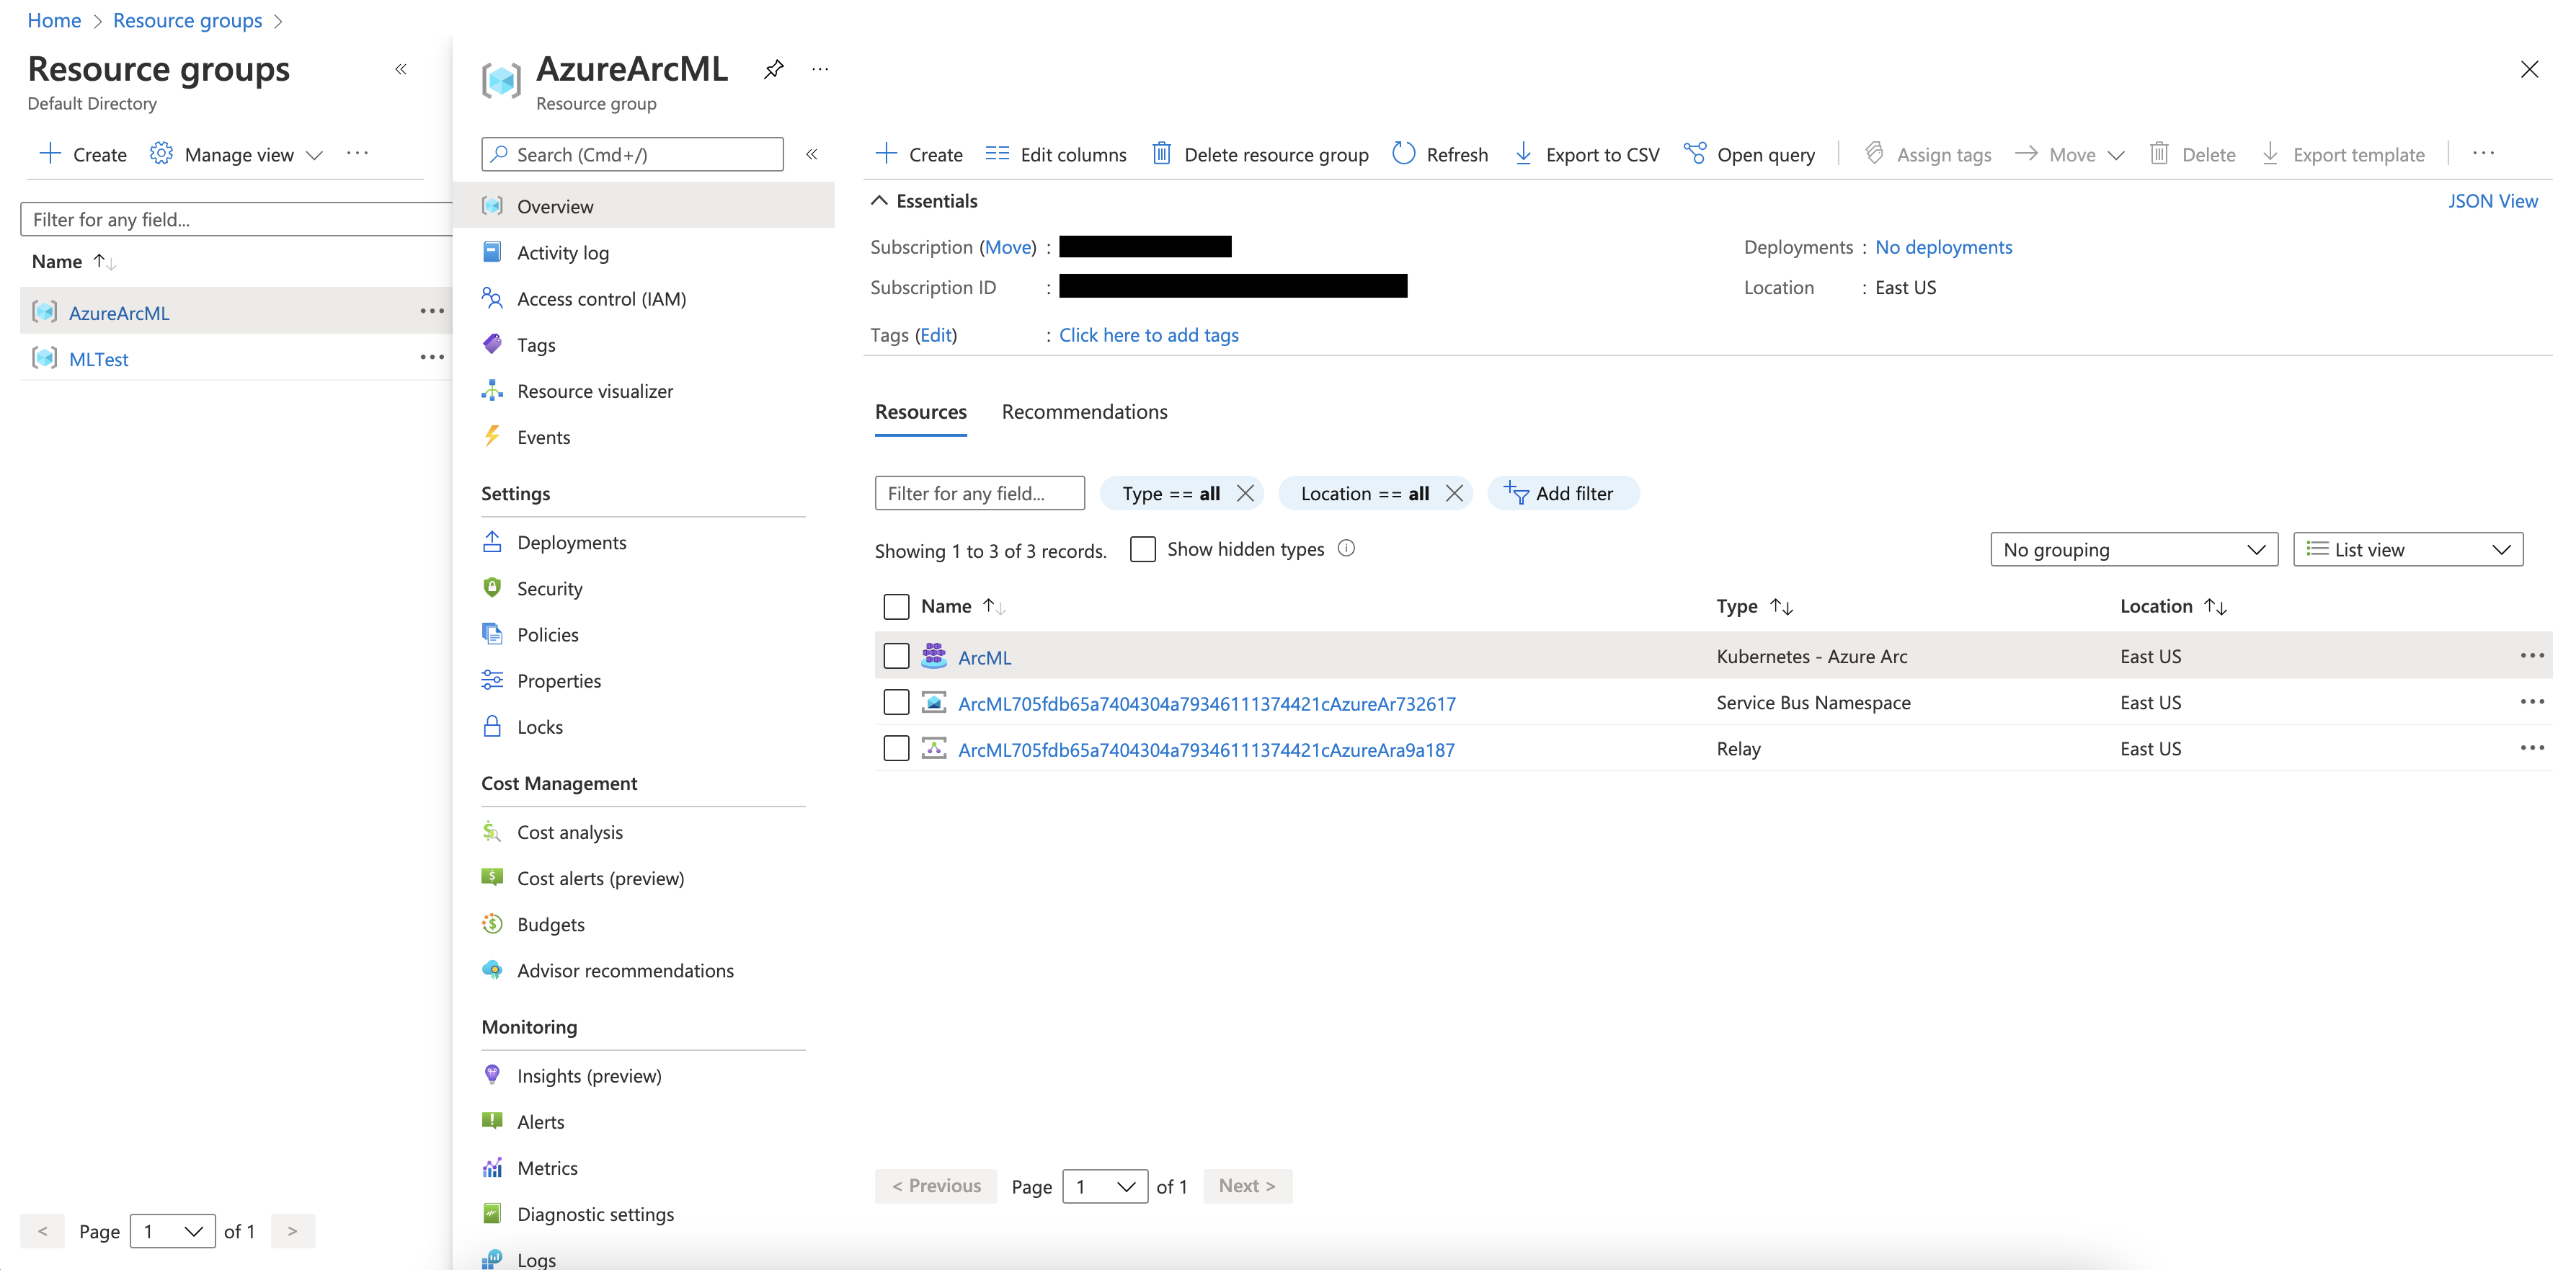Open Activity log in the sidebar
Image resolution: width=2576 pixels, height=1270 pixels.
click(x=562, y=253)
